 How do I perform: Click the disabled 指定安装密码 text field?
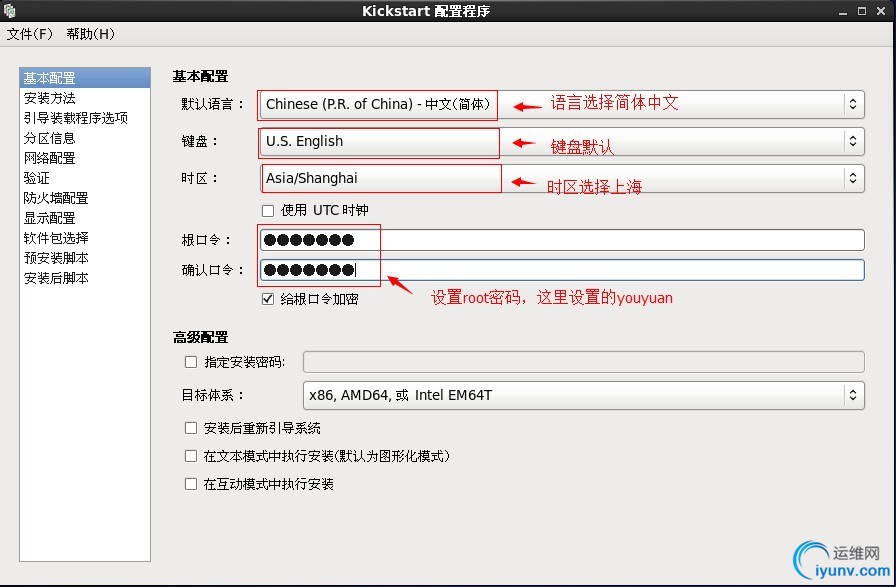coord(583,362)
